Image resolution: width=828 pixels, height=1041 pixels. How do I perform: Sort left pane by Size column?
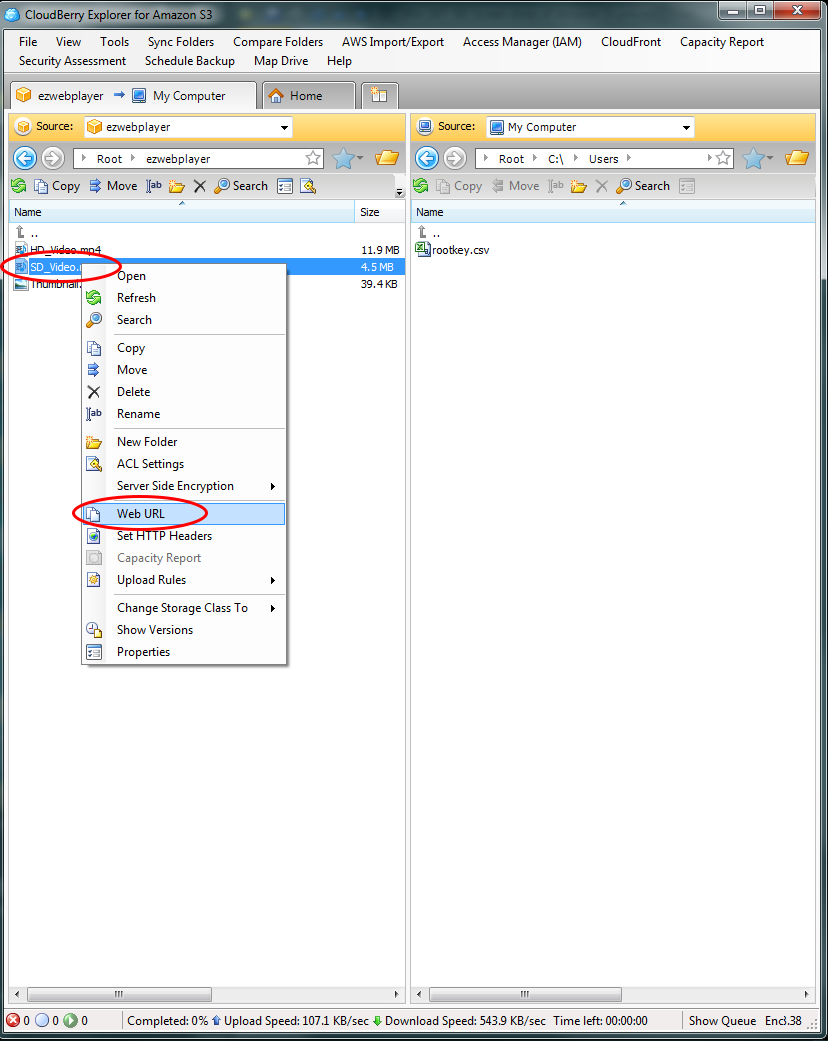(x=380, y=212)
